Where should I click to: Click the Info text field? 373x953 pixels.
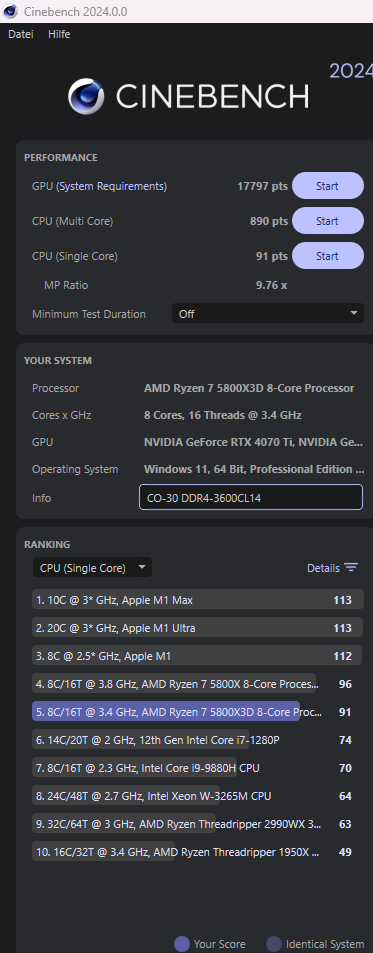[251, 497]
